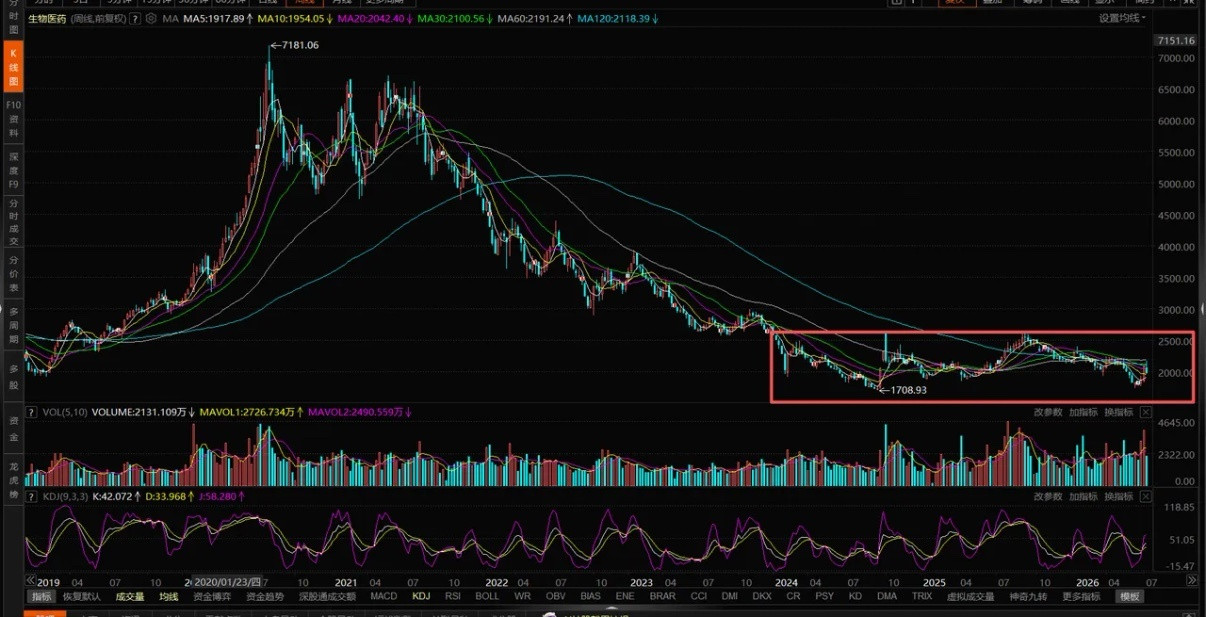Viewport: 1206px width, 617px height.
Task: Open the 模板 template selector
Action: (x=1130, y=597)
